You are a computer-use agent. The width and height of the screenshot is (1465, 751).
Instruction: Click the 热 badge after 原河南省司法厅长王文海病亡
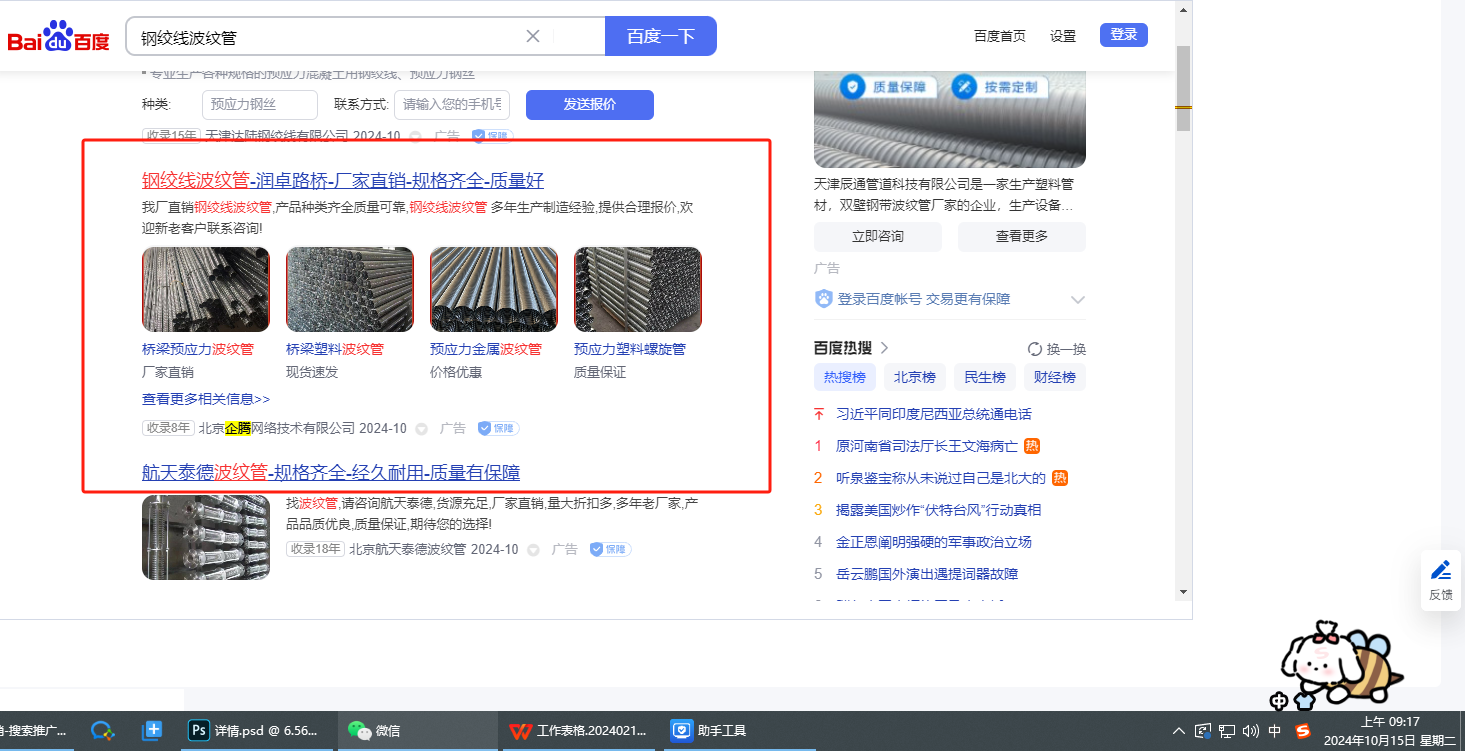(1032, 446)
